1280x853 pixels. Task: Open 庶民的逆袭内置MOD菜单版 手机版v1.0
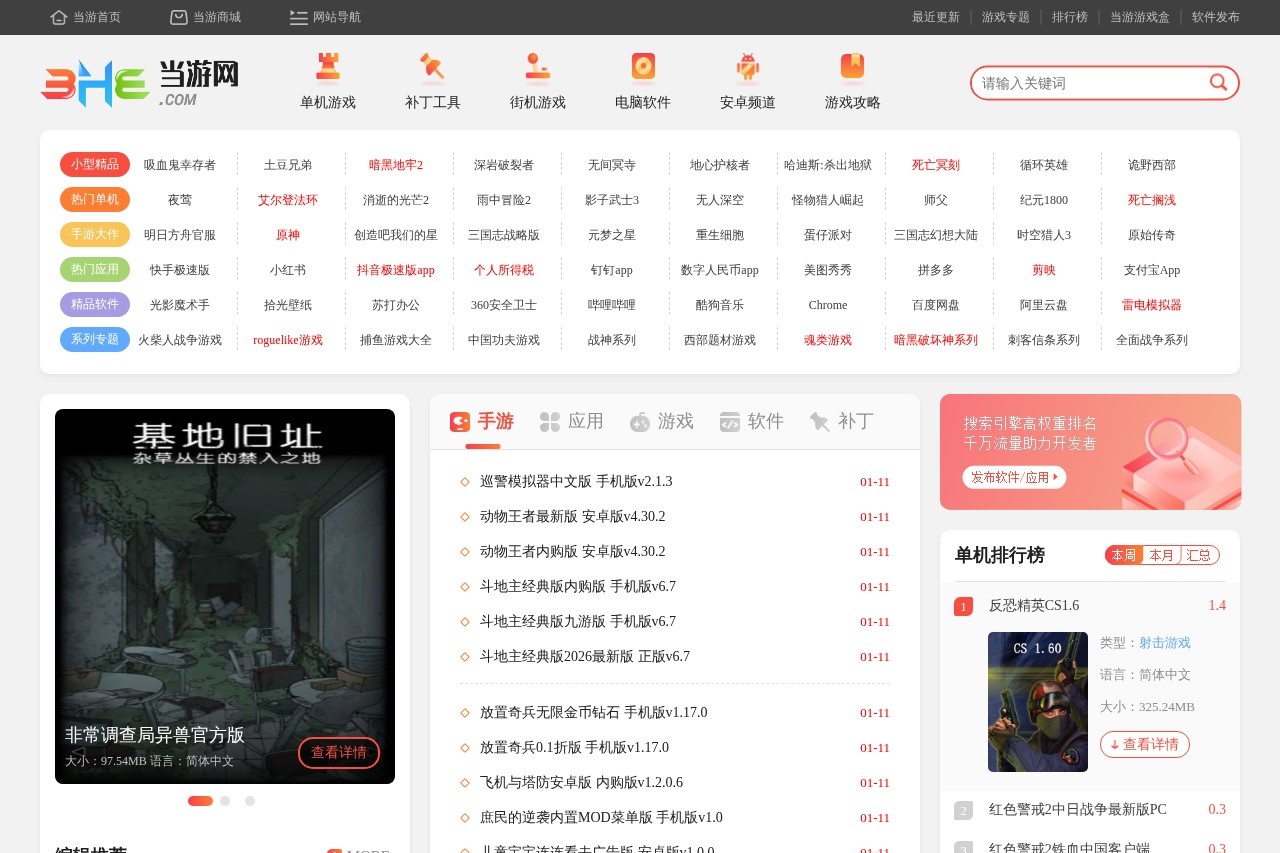(601, 818)
